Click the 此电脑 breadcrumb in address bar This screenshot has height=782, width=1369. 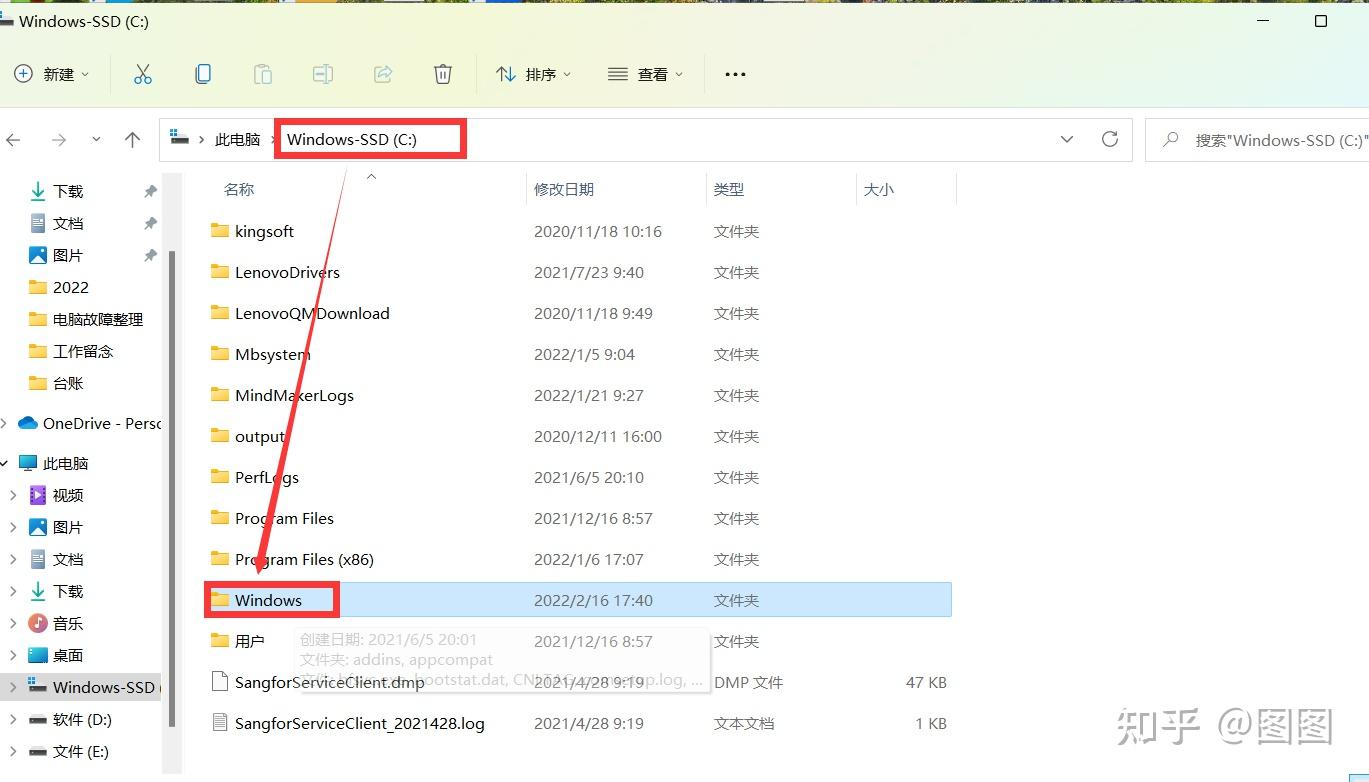tap(237, 139)
